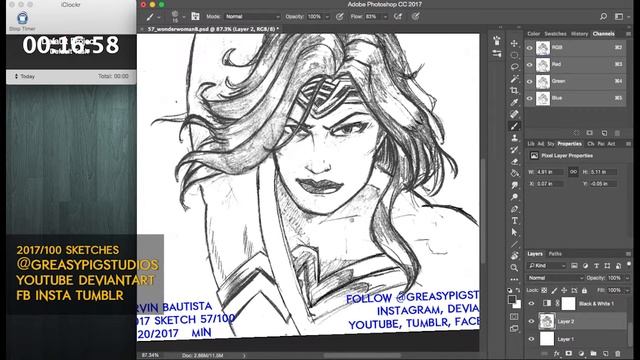Toggle pressure for opacity button
640x360 pixels.
coord(340,16)
